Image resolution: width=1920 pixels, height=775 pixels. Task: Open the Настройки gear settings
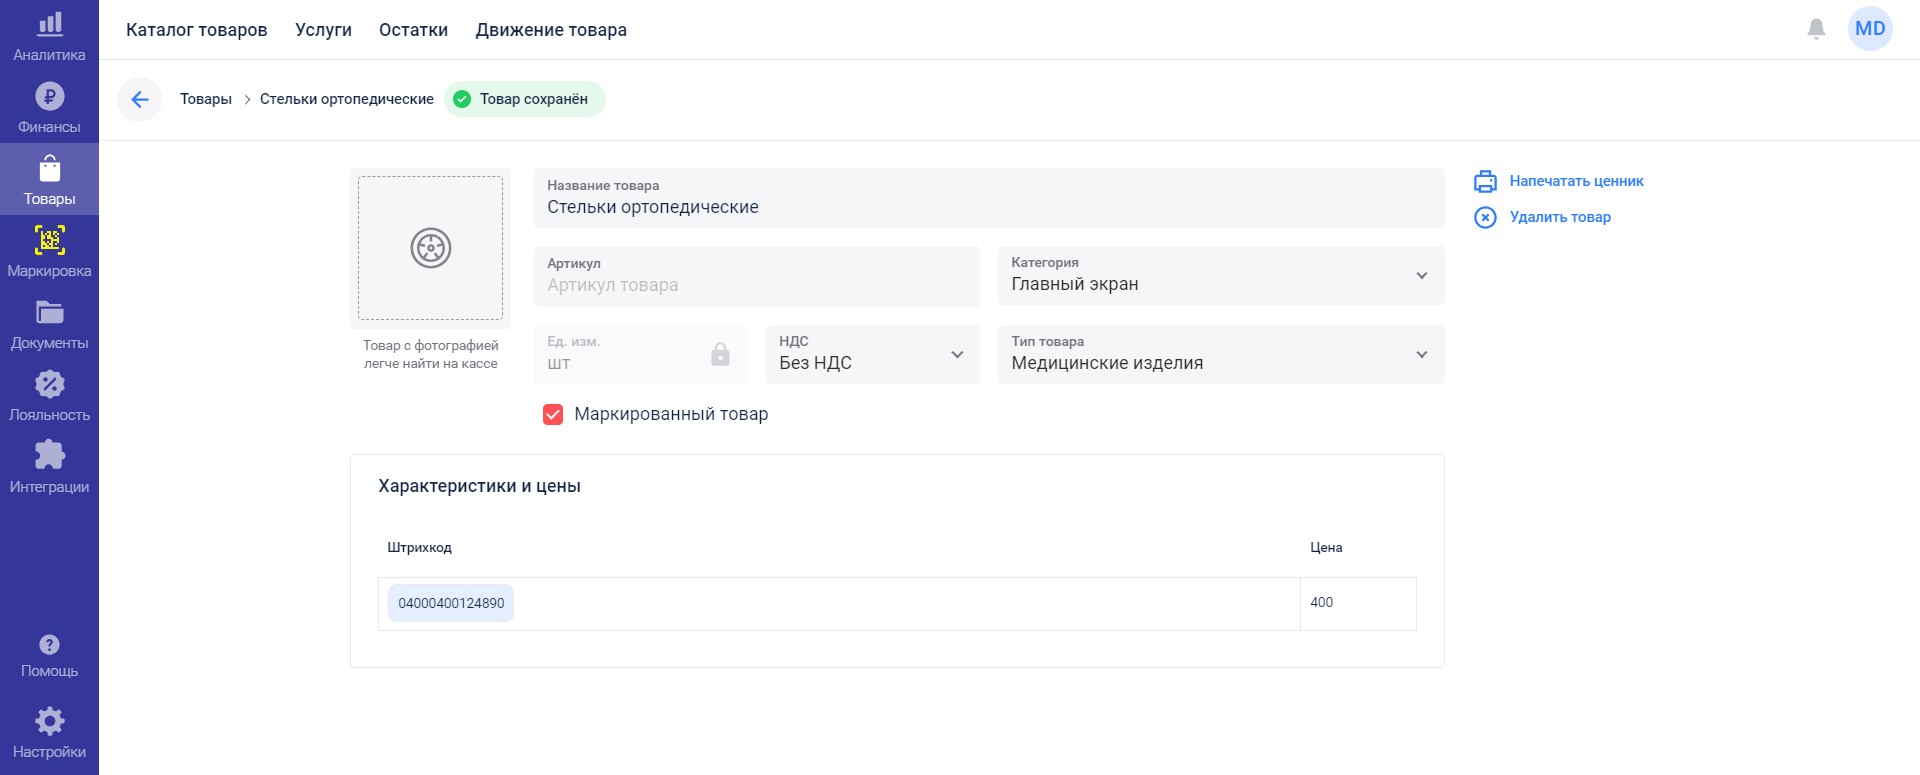pyautogui.click(x=49, y=733)
